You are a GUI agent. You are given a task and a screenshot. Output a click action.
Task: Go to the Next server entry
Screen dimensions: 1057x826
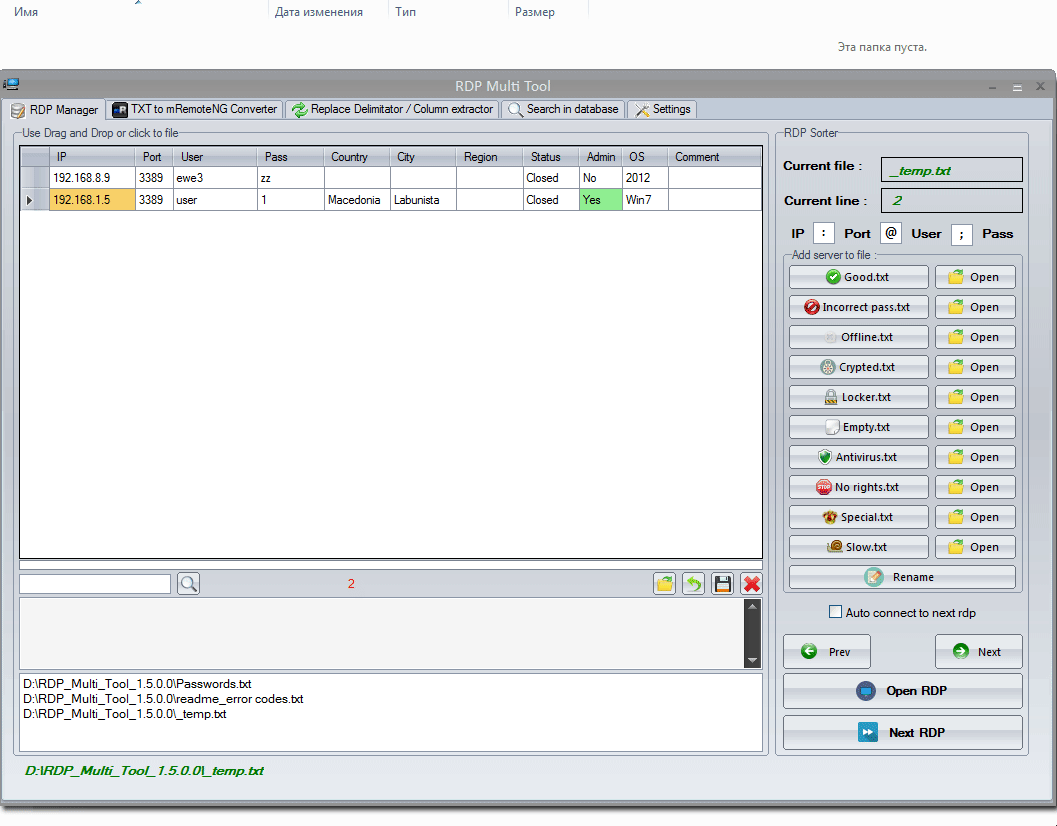pyautogui.click(x=978, y=652)
